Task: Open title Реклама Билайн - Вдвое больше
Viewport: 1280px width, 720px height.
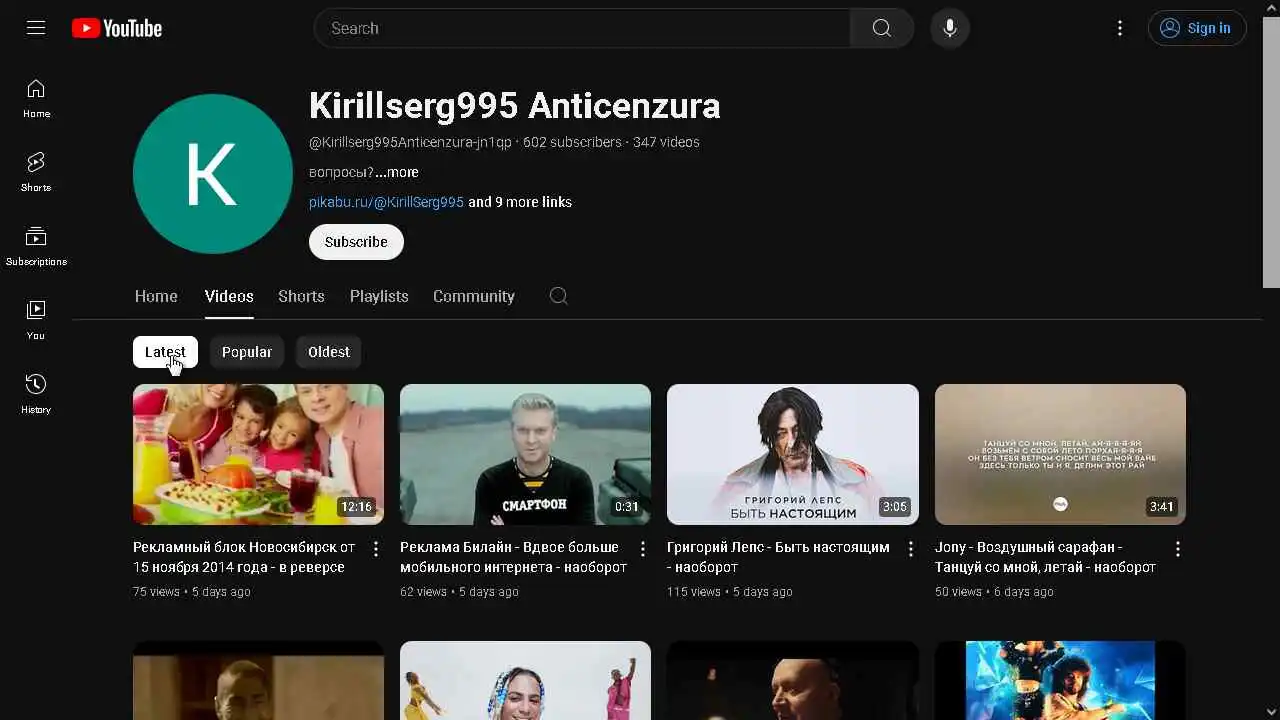Action: pyautogui.click(x=513, y=557)
